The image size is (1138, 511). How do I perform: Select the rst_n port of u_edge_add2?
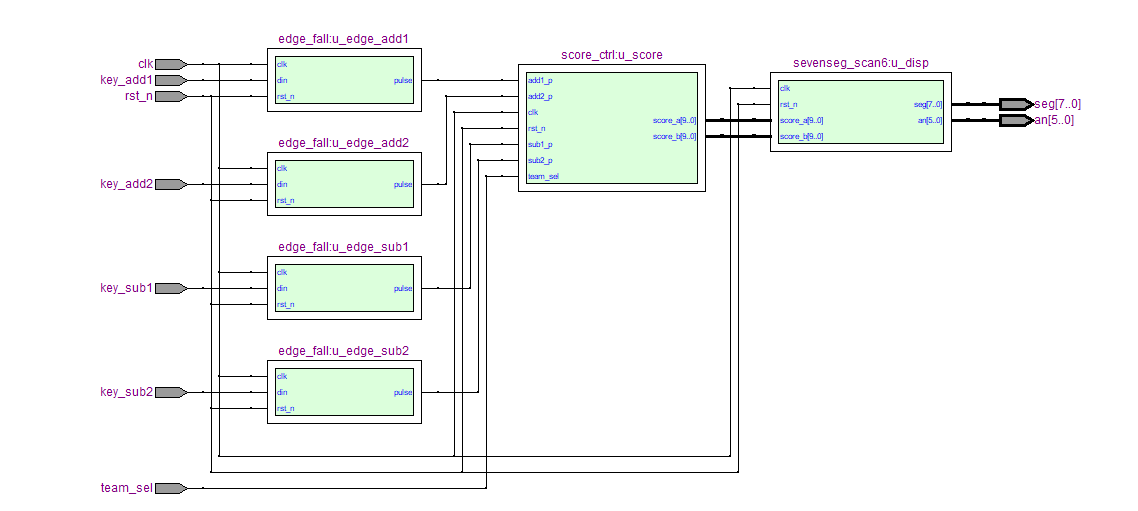285,200
